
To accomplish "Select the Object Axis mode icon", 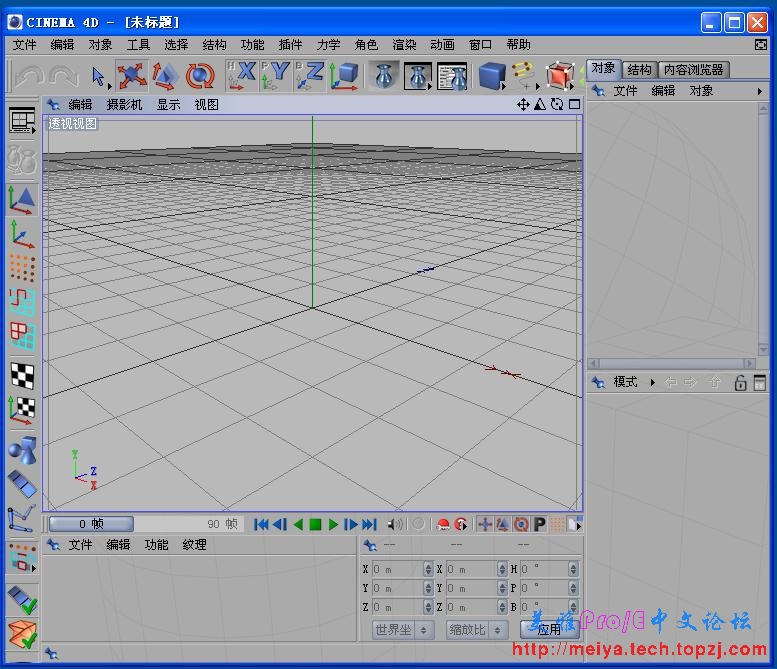I will pyautogui.click(x=22, y=234).
